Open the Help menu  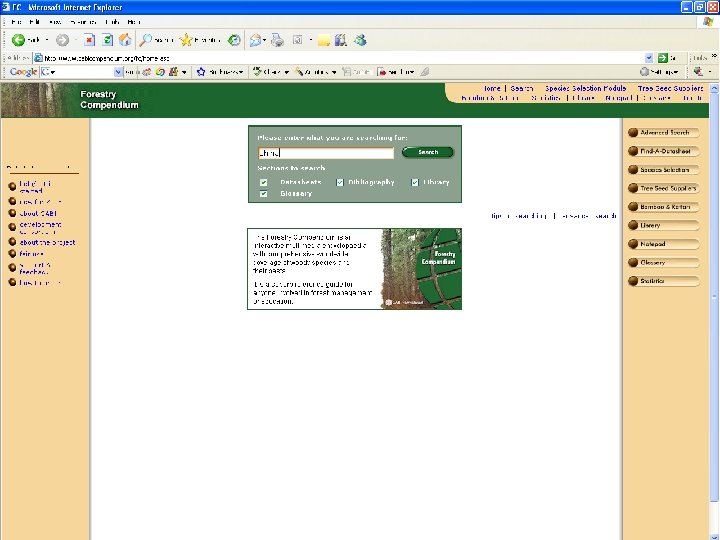134,22
